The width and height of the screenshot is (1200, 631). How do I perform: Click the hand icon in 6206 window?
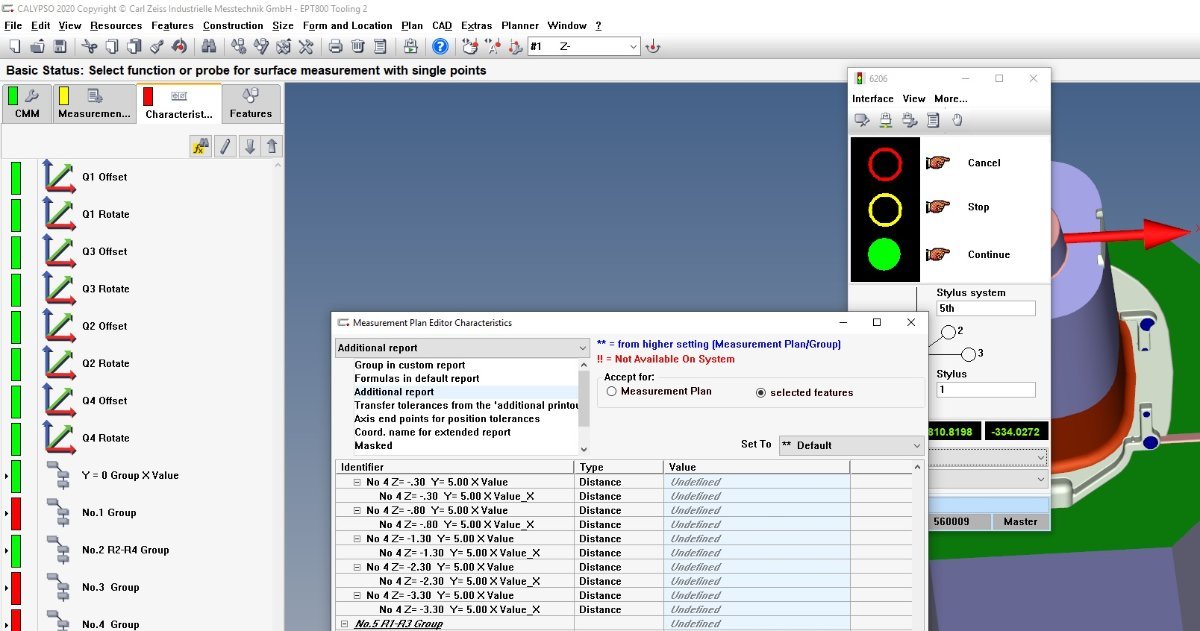pyautogui.click(x=957, y=120)
